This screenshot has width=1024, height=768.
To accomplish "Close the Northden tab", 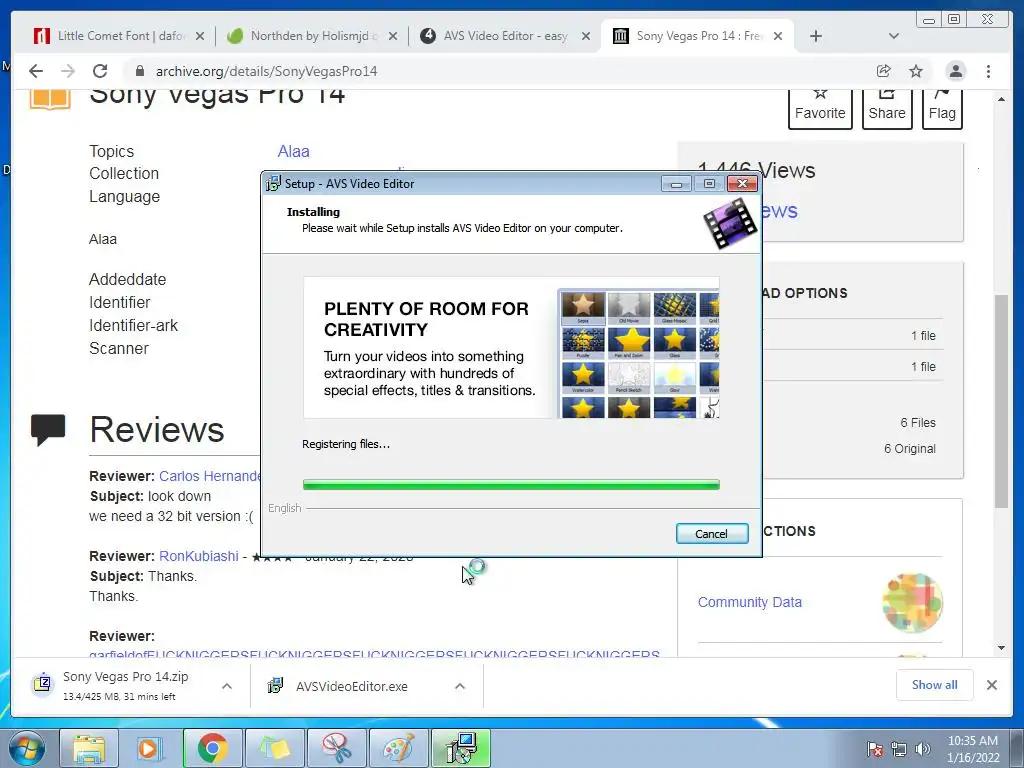I will [392, 36].
